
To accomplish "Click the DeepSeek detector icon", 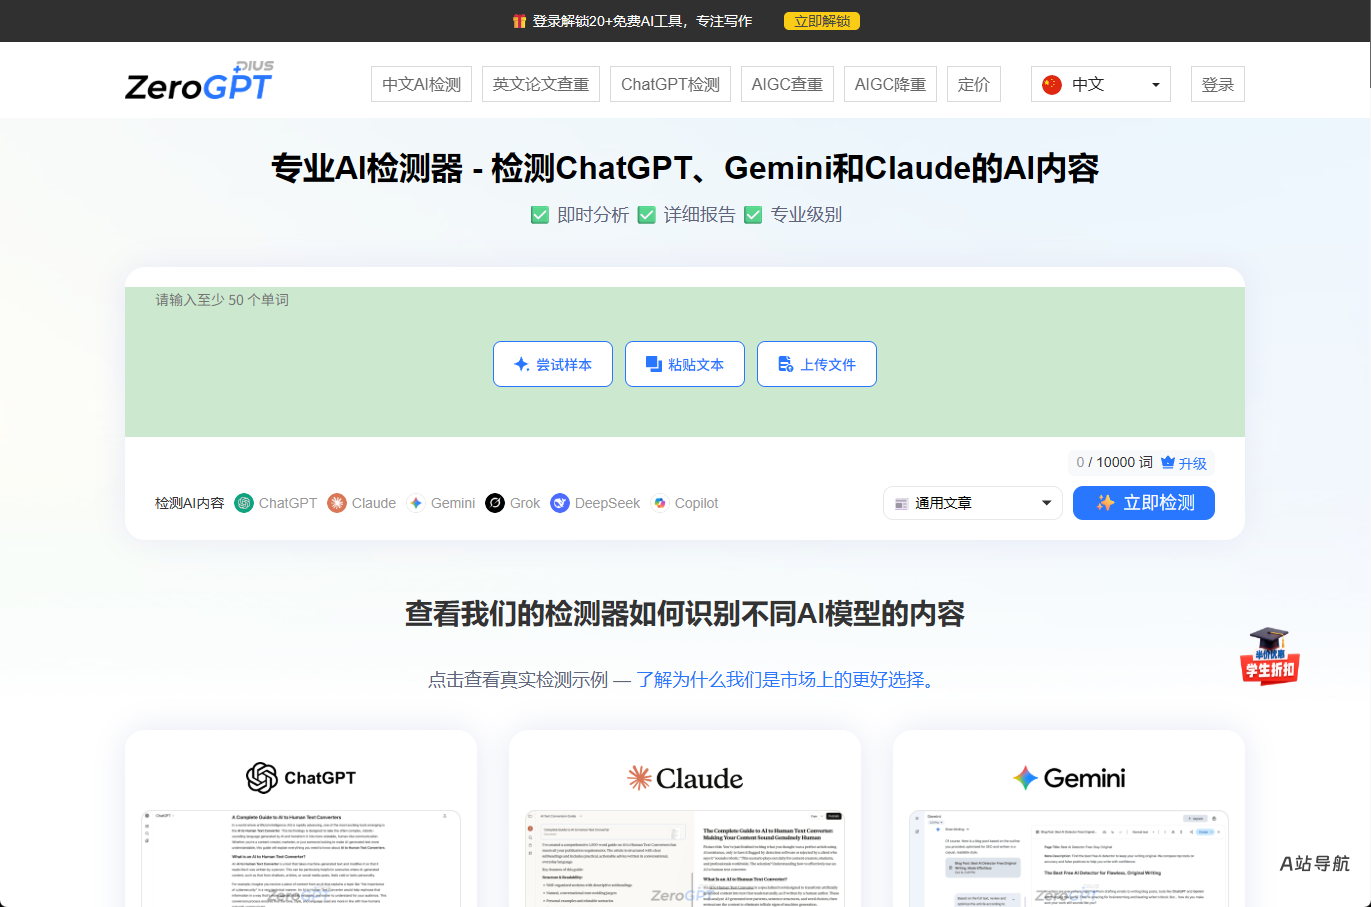I will pos(560,503).
